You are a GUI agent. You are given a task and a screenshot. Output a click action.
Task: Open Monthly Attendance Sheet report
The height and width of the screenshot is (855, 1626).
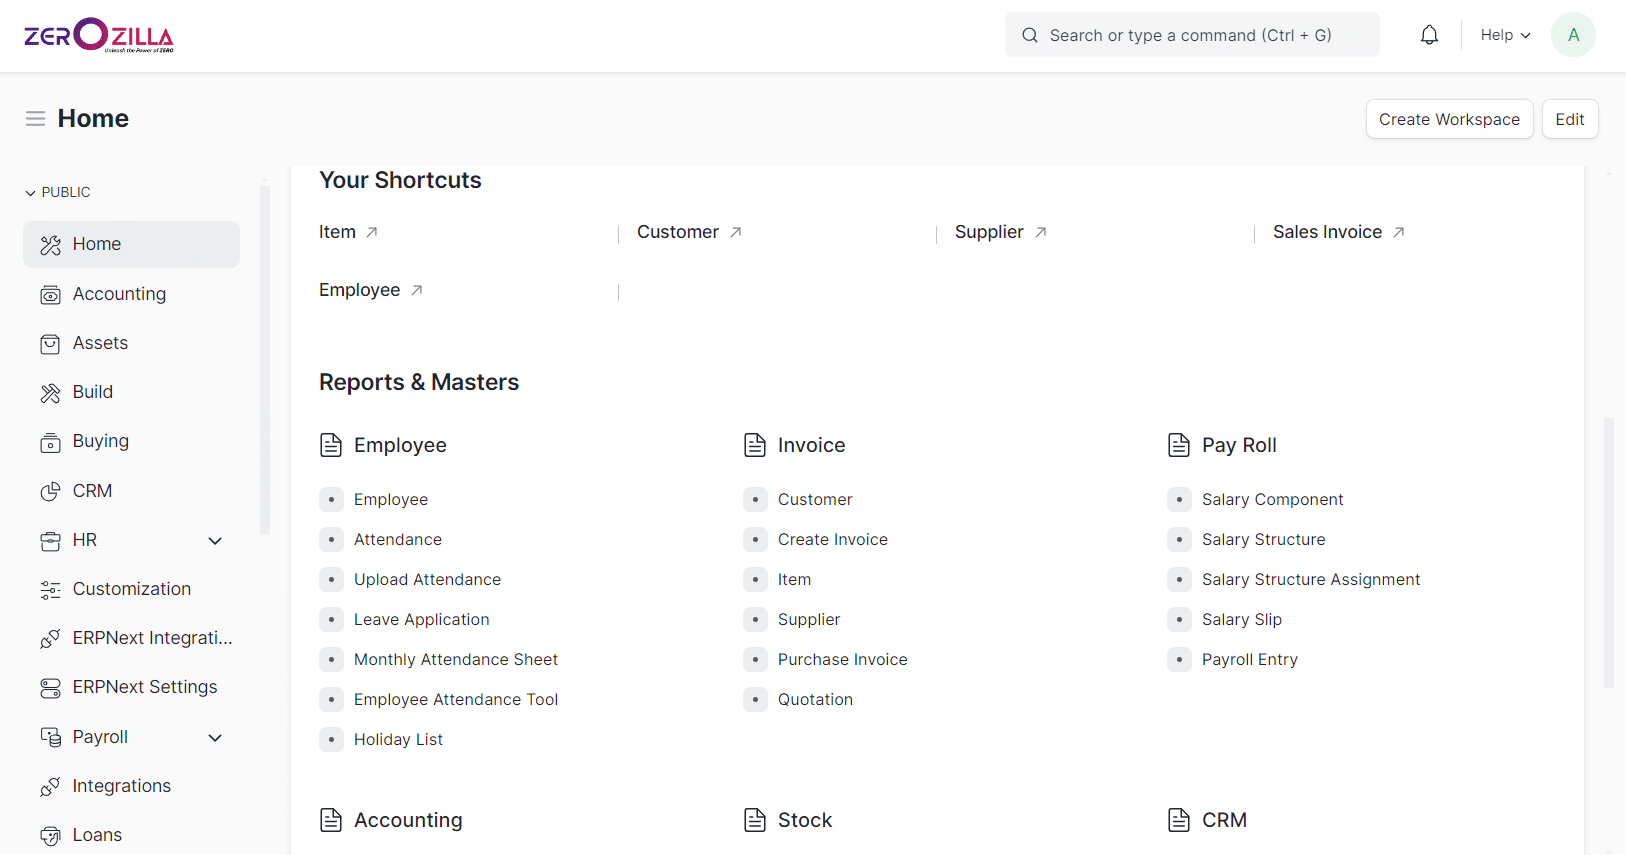pos(455,659)
